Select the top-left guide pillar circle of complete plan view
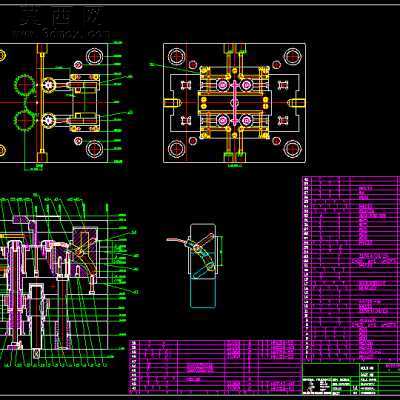This screenshot has height=400, width=400. [177, 57]
